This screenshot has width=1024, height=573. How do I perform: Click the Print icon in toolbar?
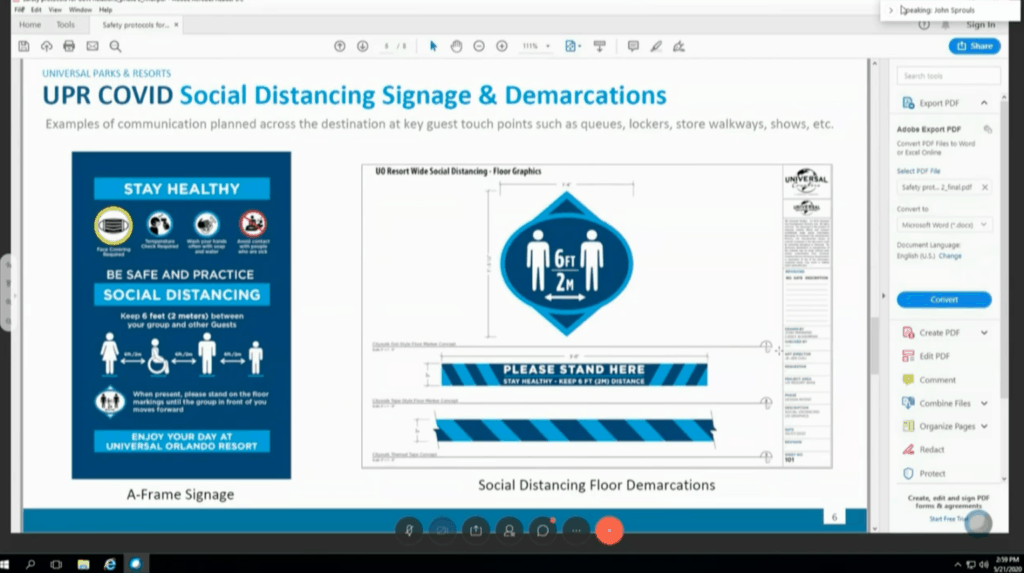pyautogui.click(x=69, y=46)
